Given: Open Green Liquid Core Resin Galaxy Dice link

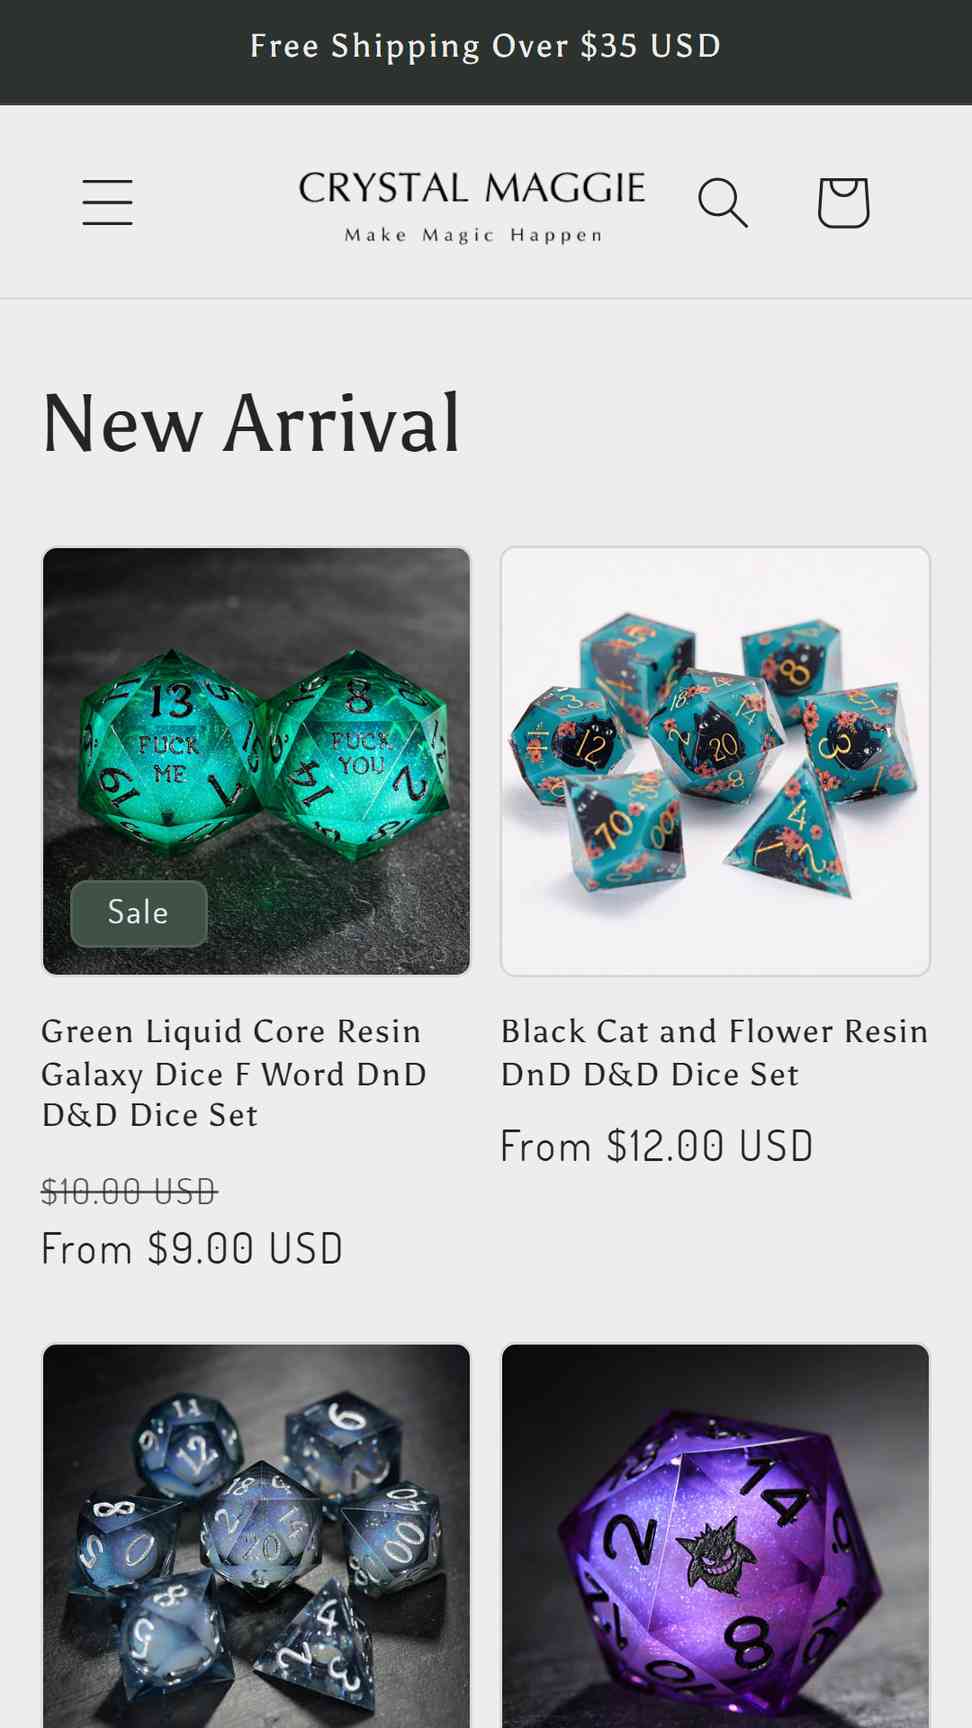Looking at the screenshot, I should pyautogui.click(x=234, y=1073).
